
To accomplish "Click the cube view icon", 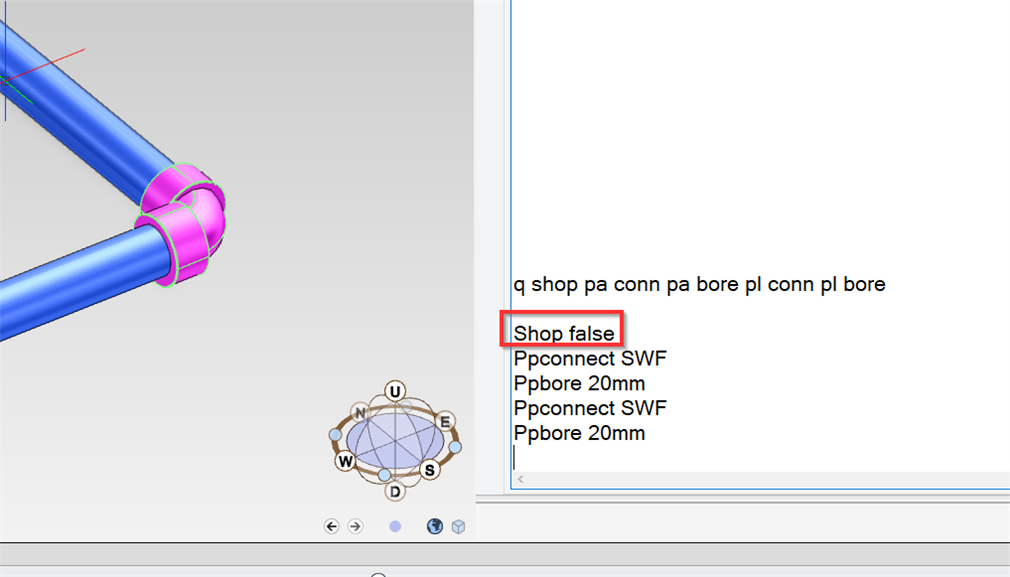I will [459, 527].
